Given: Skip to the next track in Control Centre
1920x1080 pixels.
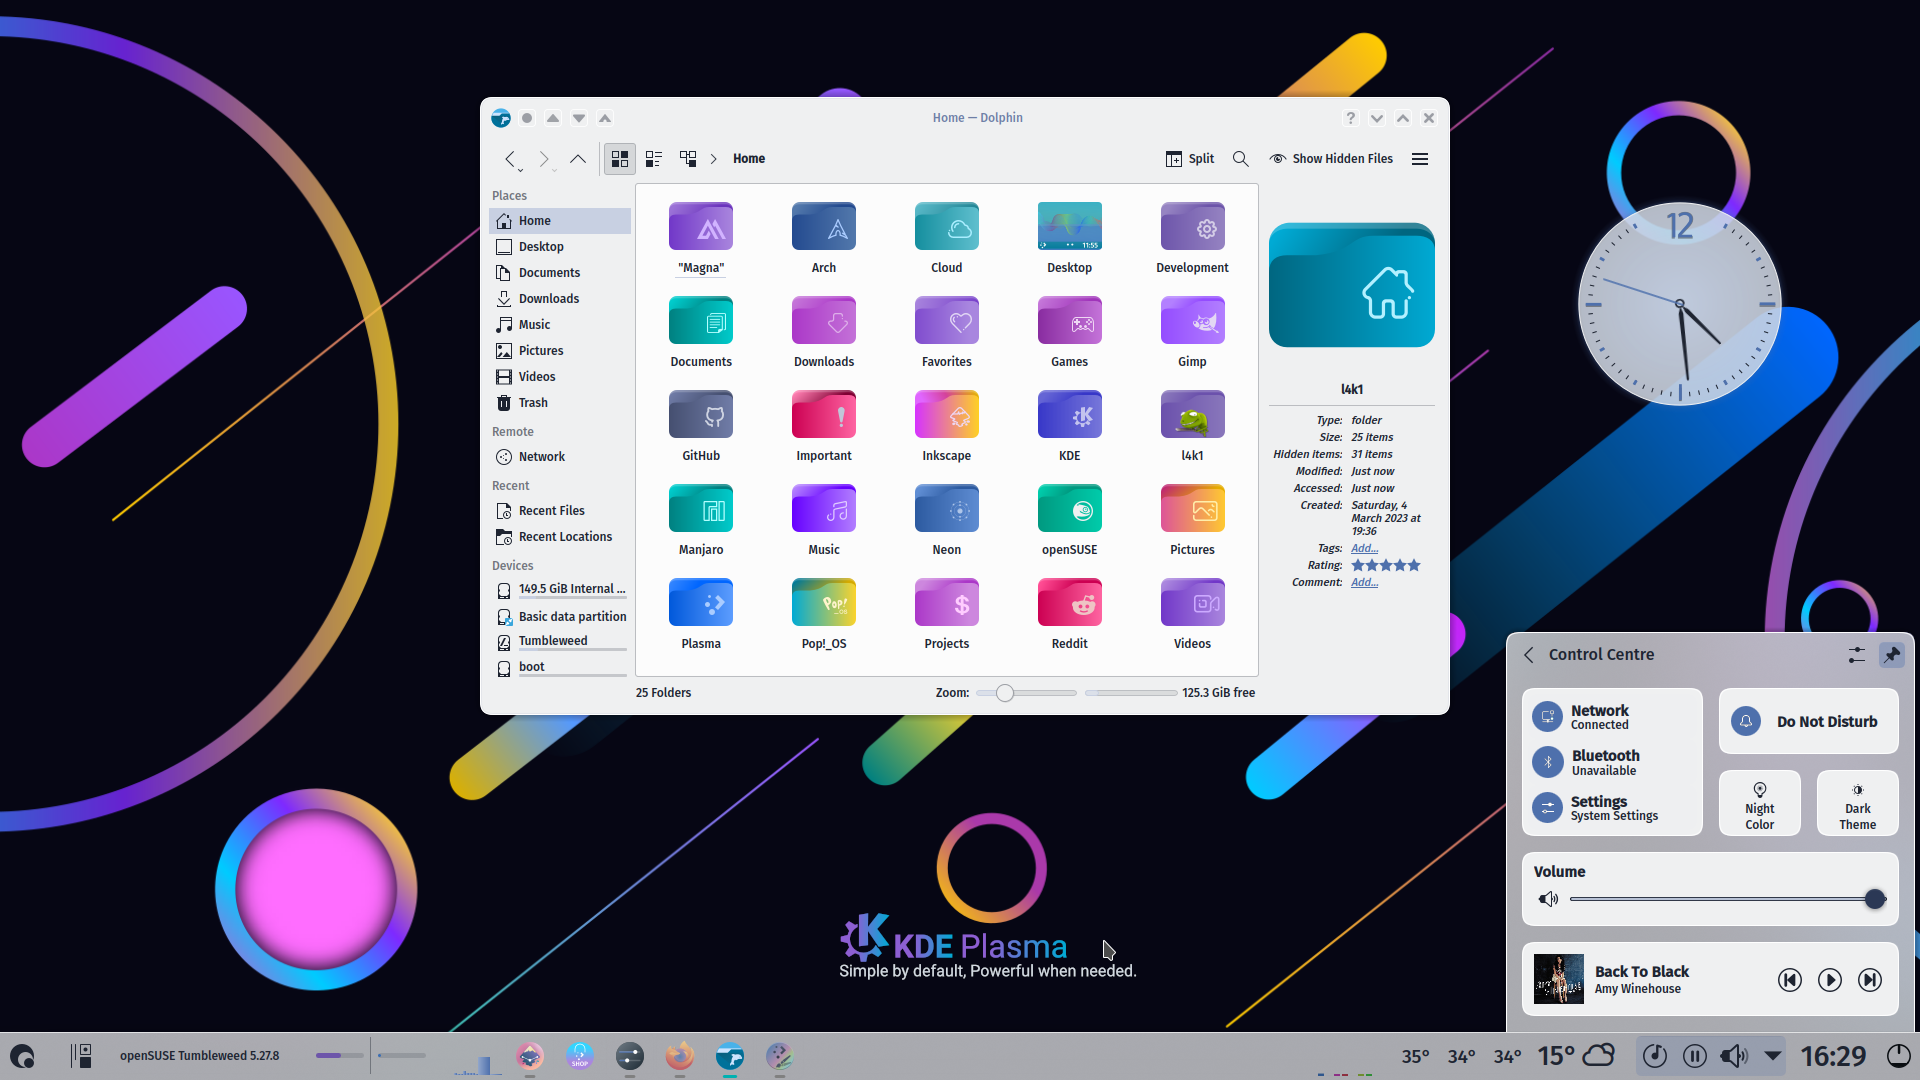Looking at the screenshot, I should 1869,980.
